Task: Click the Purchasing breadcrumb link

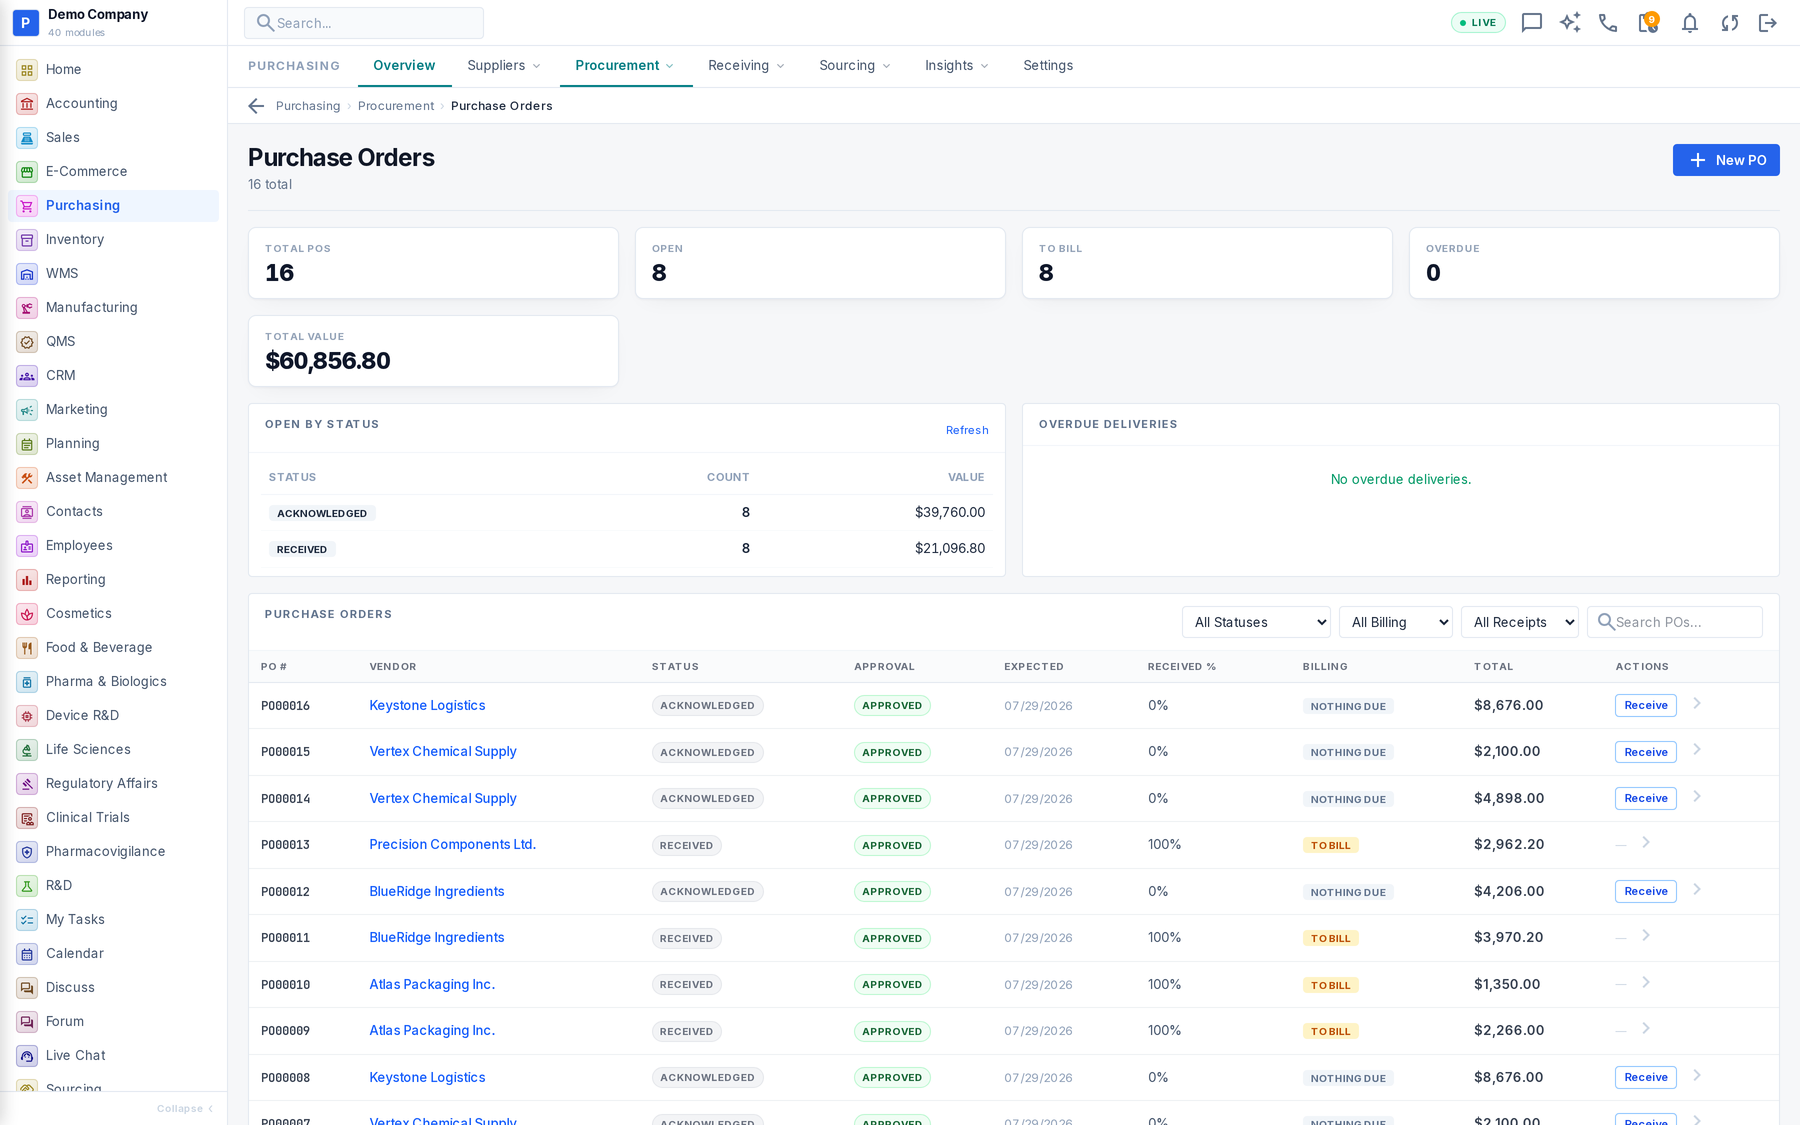Action: (x=308, y=106)
